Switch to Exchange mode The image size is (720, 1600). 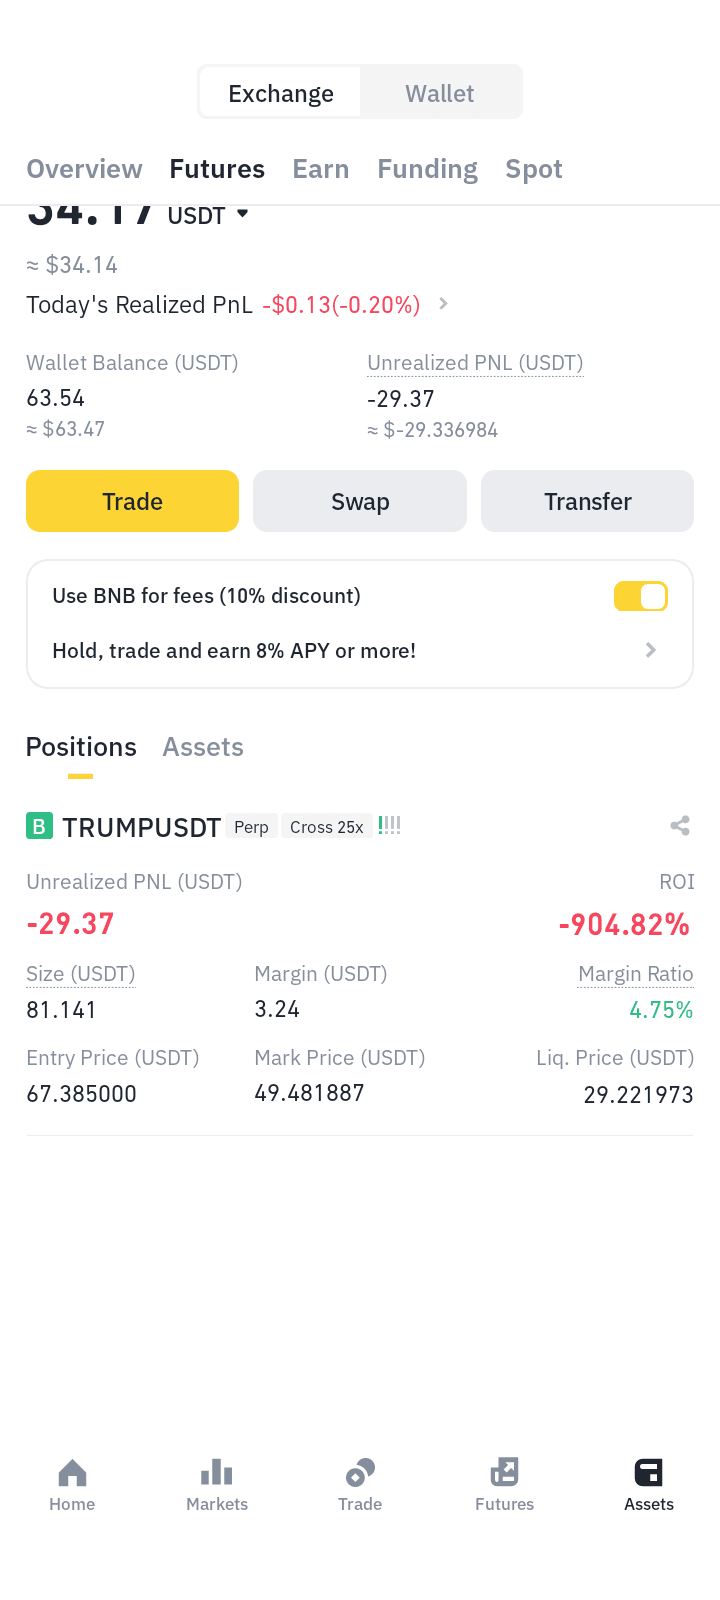click(x=280, y=93)
